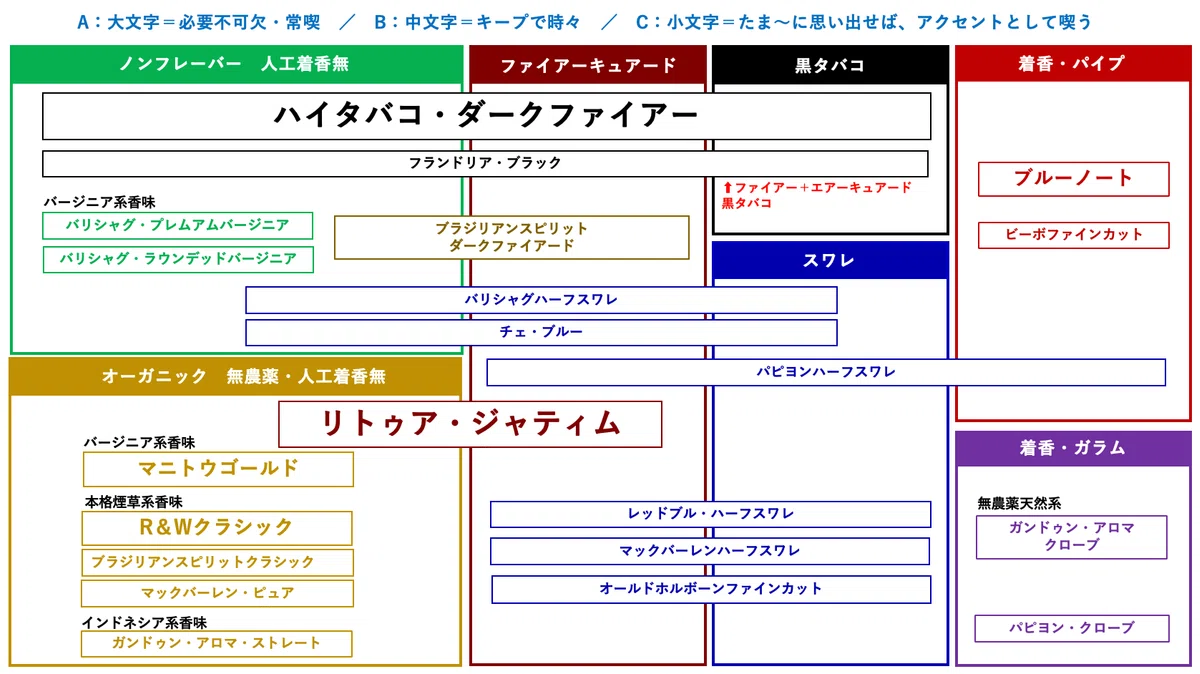Click バリシャグ・プレムアムバージニア label

coord(178,225)
